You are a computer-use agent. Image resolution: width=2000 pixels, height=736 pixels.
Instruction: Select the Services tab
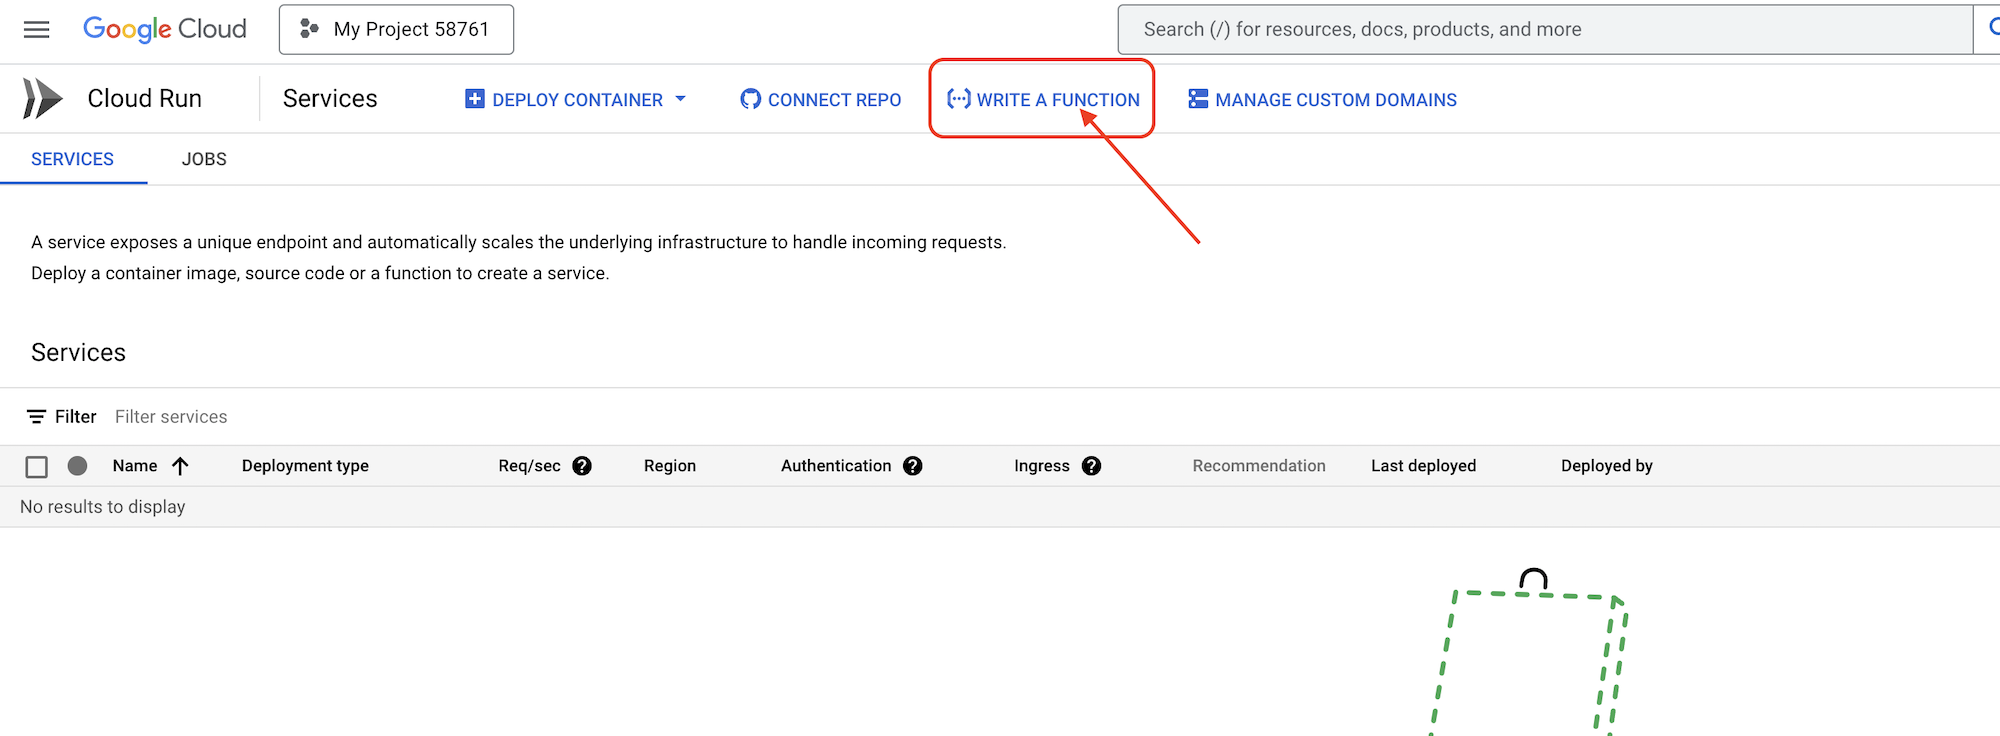pyautogui.click(x=72, y=160)
